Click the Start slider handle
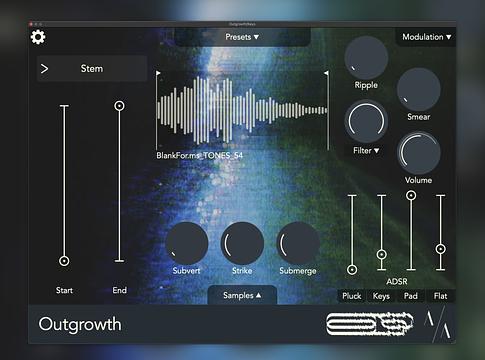Image resolution: width=485 pixels, height=360 pixels. tap(64, 261)
